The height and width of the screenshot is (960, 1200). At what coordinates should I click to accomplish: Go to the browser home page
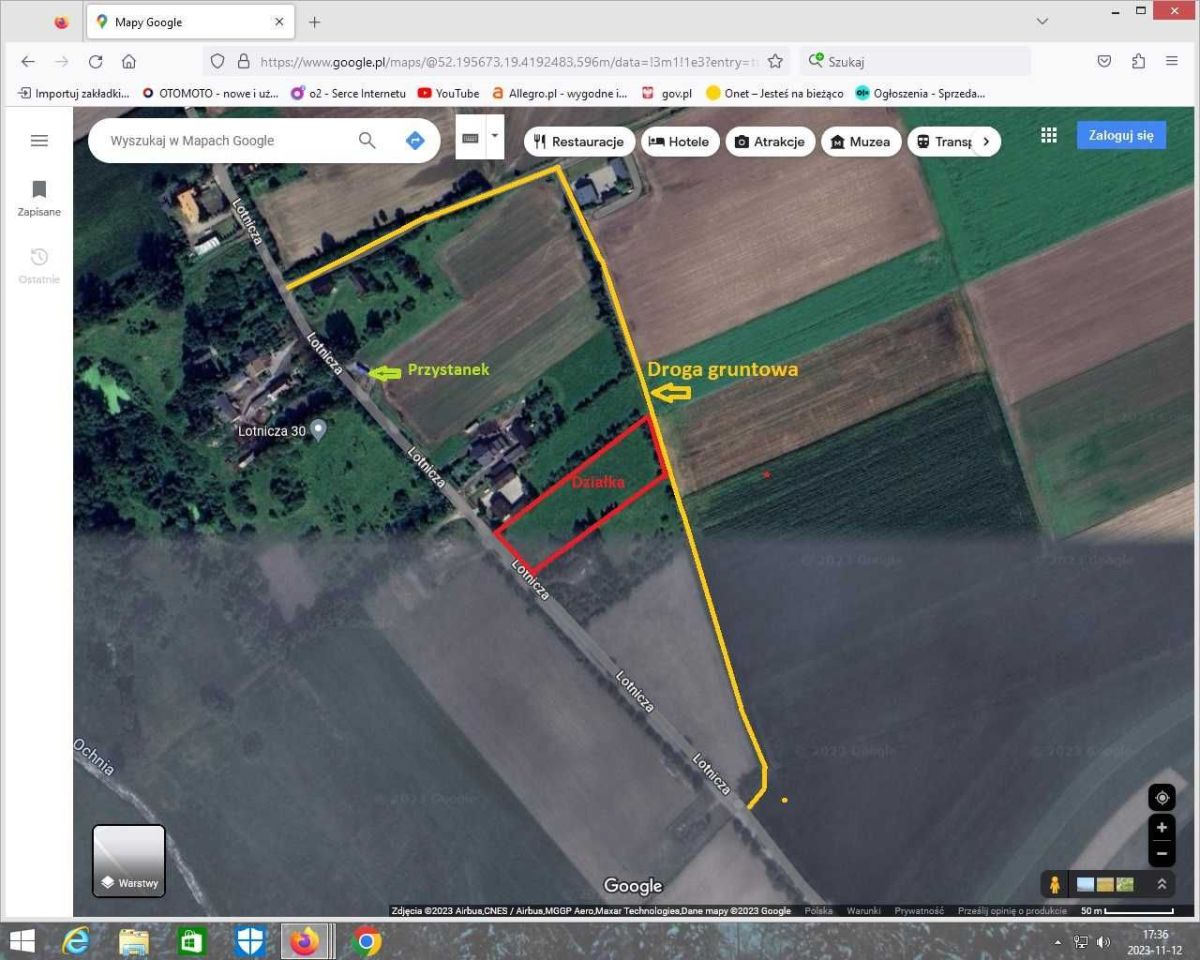click(x=129, y=61)
